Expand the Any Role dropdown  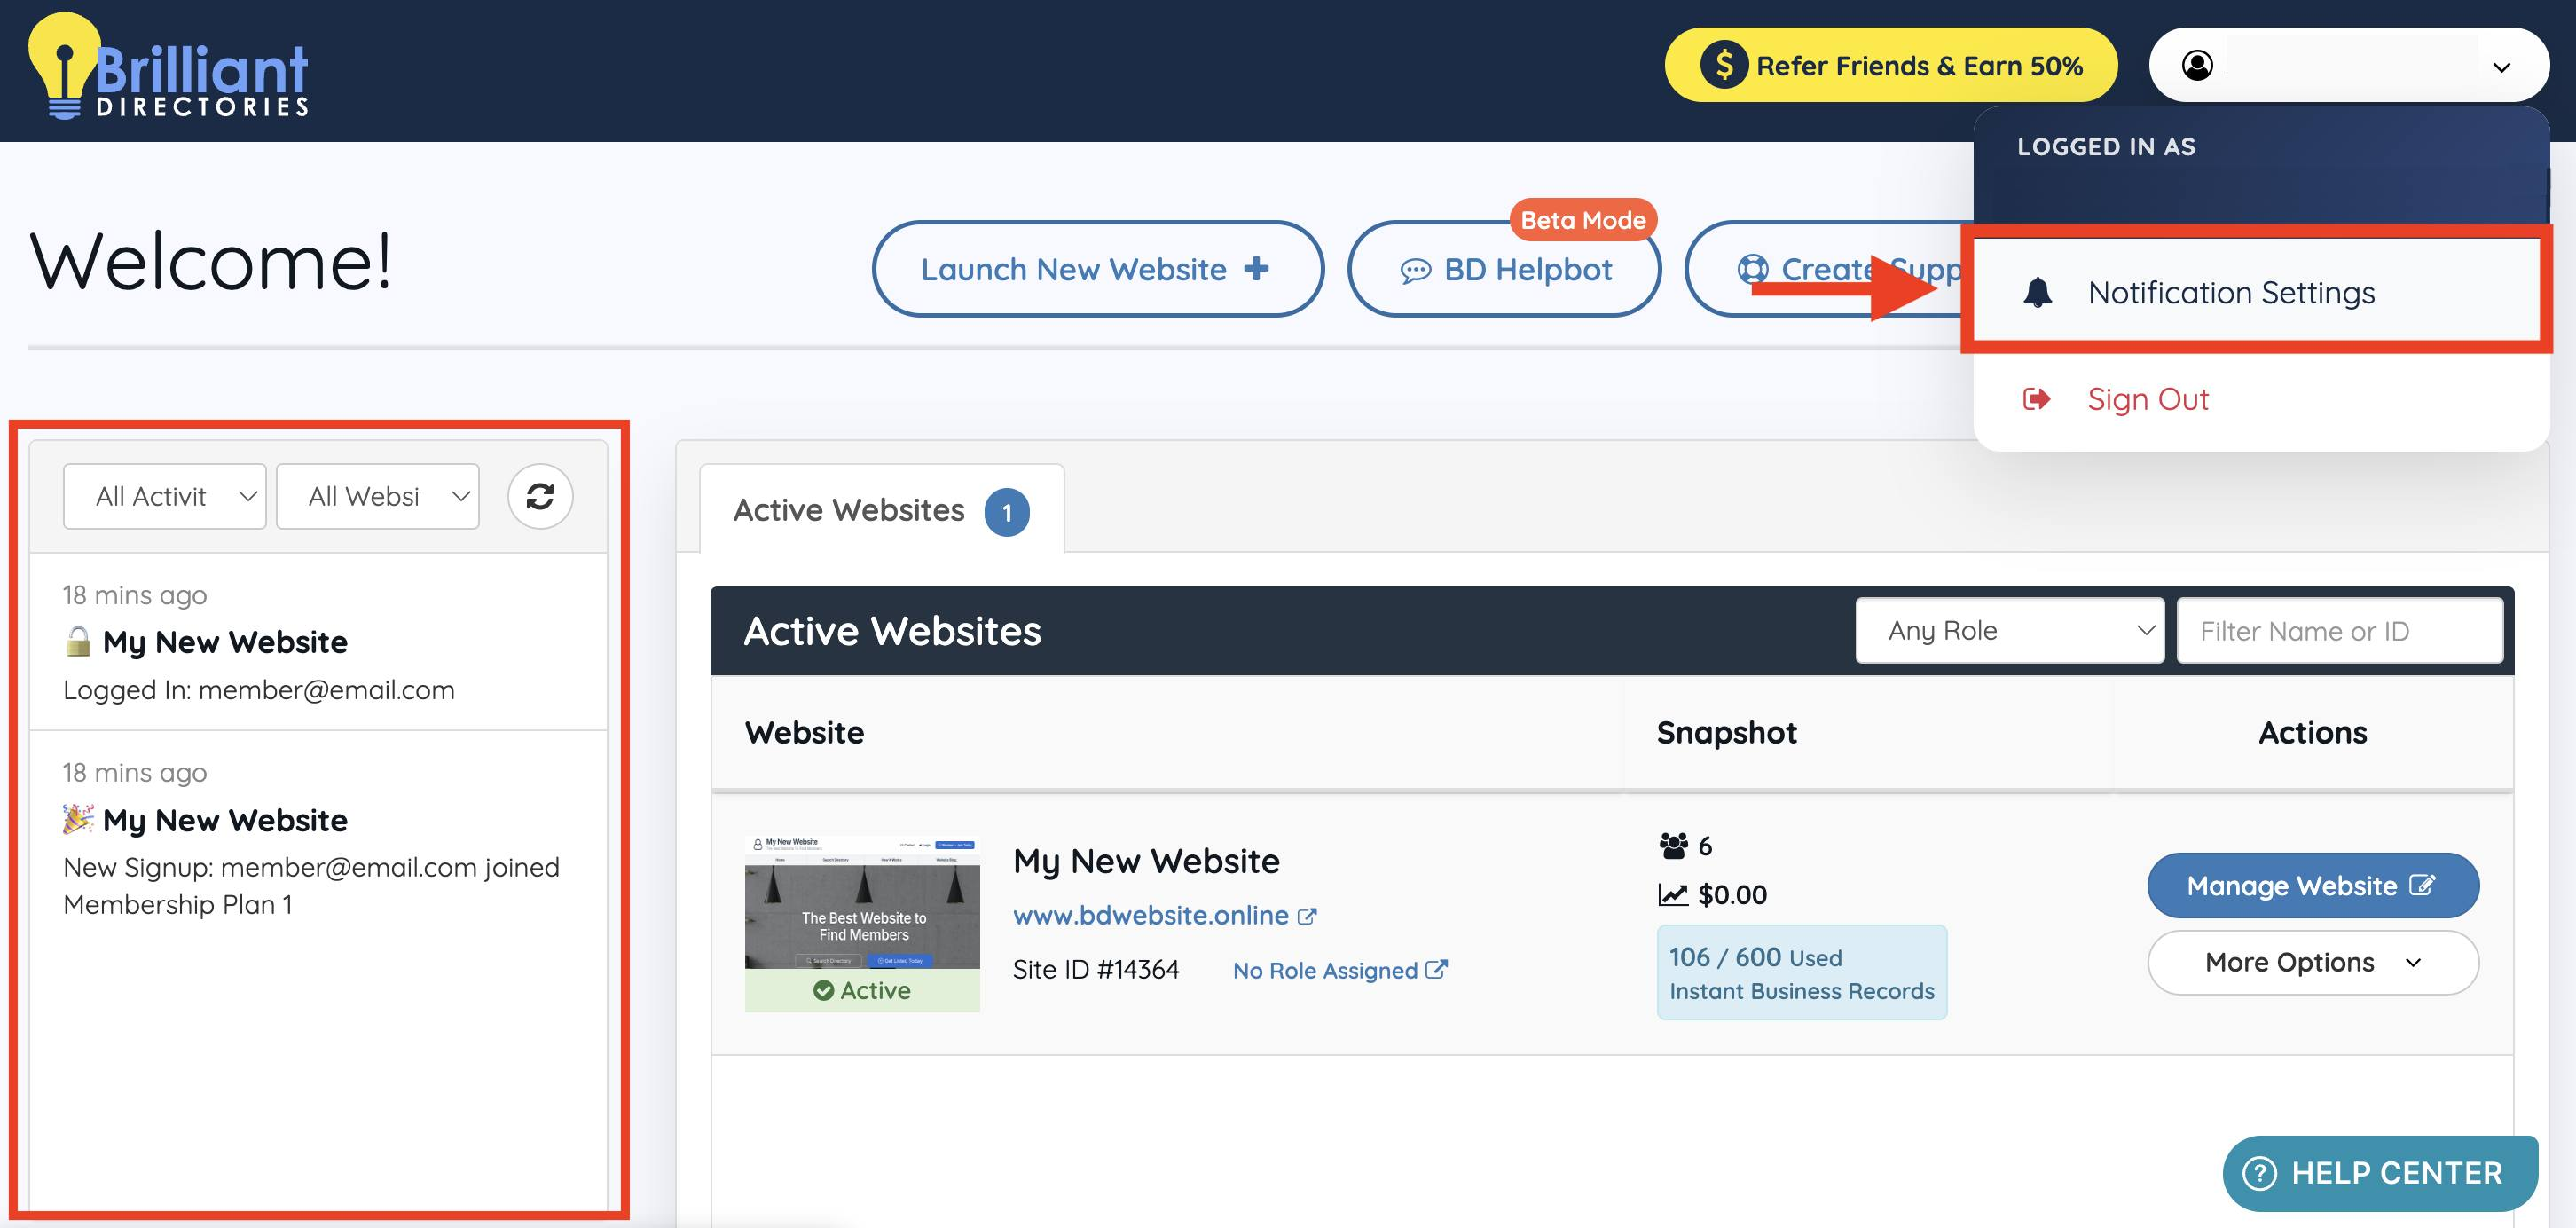[x=2009, y=631]
